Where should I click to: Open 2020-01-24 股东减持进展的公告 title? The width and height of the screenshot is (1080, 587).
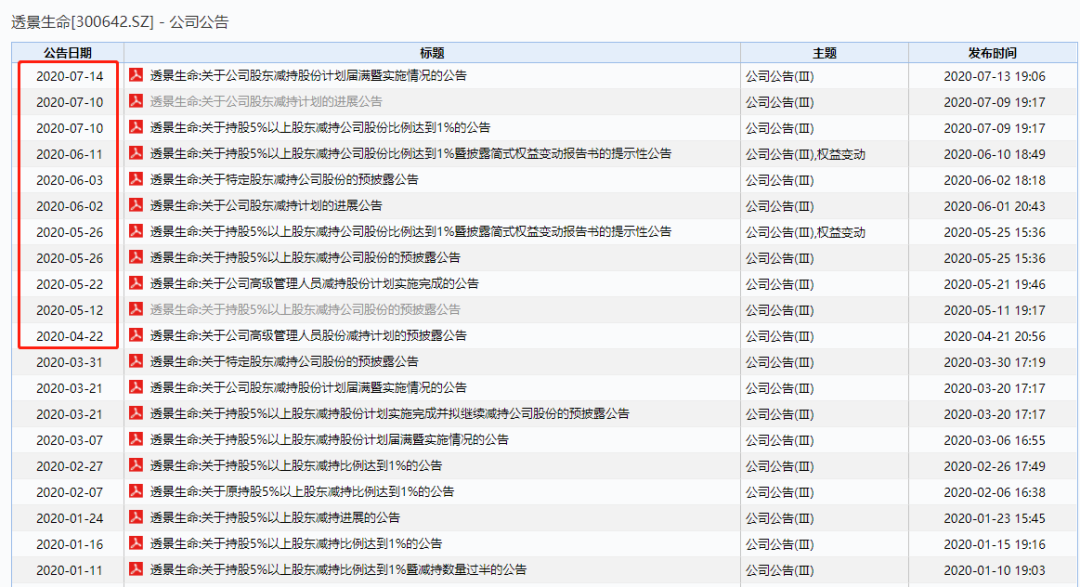click(275, 517)
